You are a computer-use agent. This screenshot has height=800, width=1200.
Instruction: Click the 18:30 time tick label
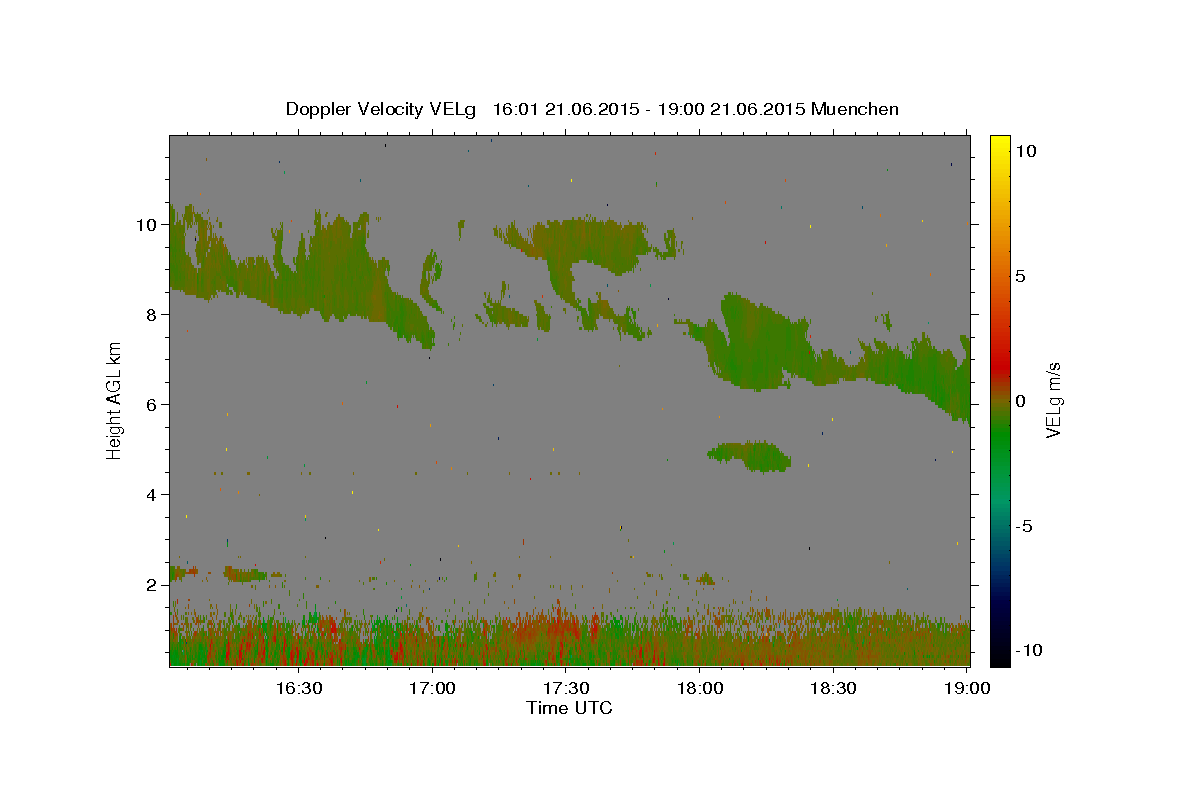click(833, 689)
